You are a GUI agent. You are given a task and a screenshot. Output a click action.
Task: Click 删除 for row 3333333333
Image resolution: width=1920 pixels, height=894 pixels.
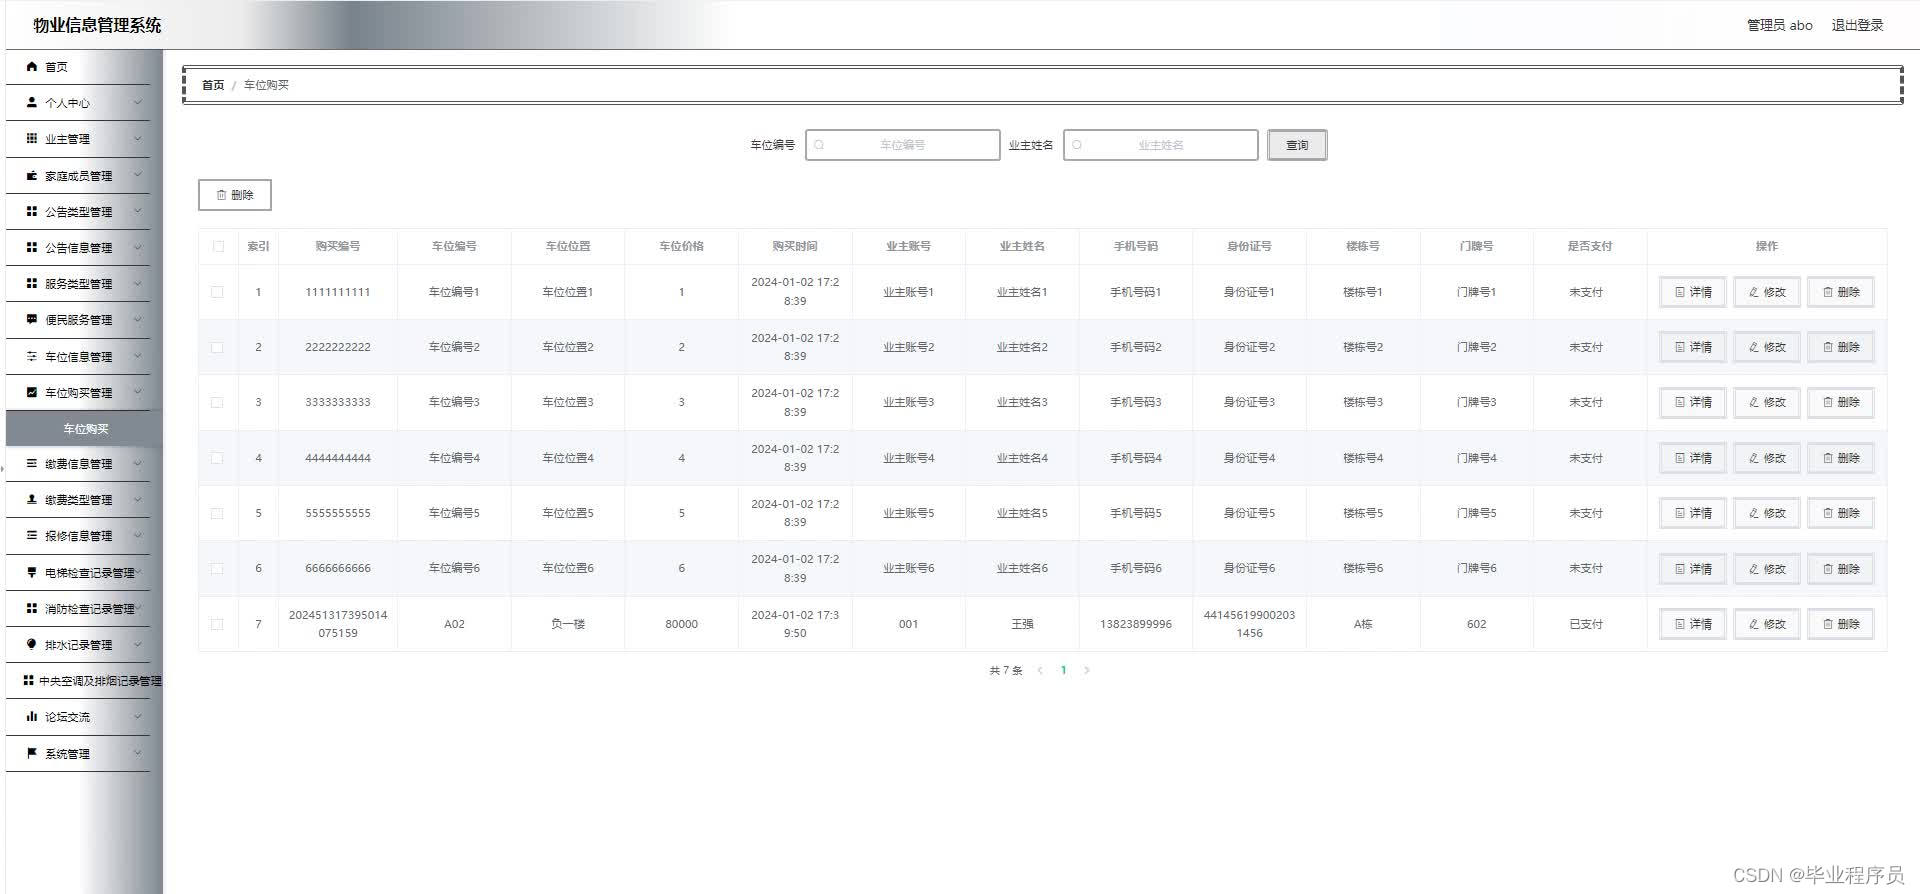pyautogui.click(x=1840, y=402)
